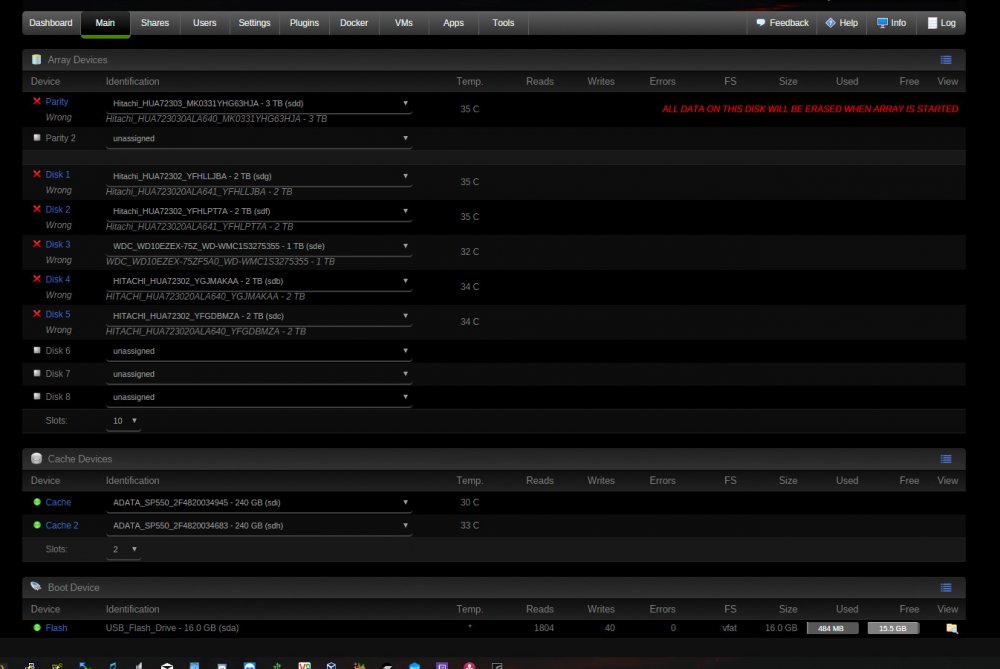1000x669 pixels.
Task: Change cache Slots count from 2
Action: [124, 549]
